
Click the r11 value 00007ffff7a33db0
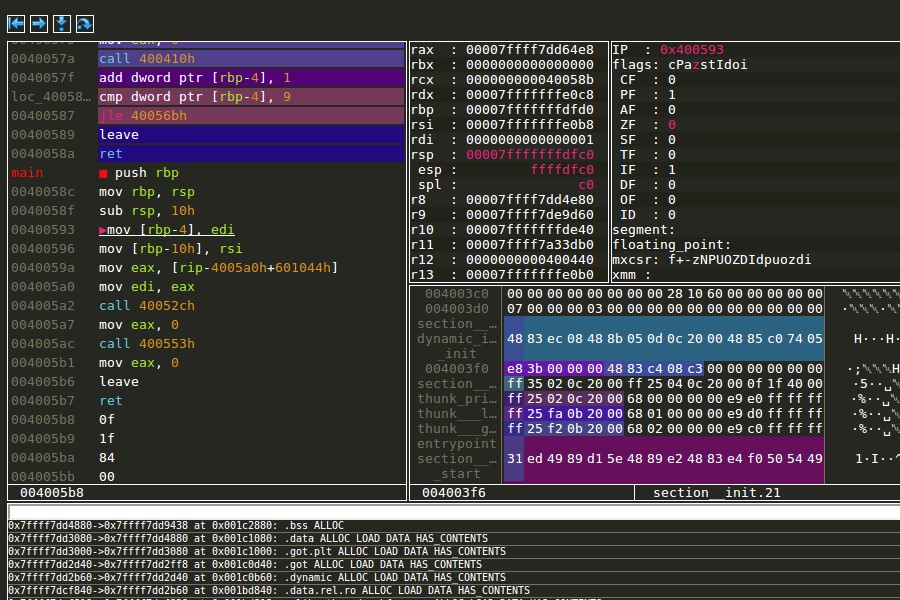coord(529,244)
